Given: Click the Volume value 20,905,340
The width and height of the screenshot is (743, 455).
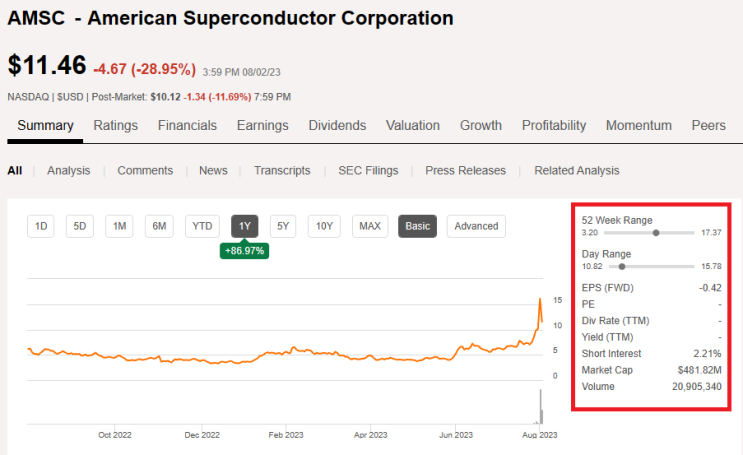Looking at the screenshot, I should click(697, 387).
